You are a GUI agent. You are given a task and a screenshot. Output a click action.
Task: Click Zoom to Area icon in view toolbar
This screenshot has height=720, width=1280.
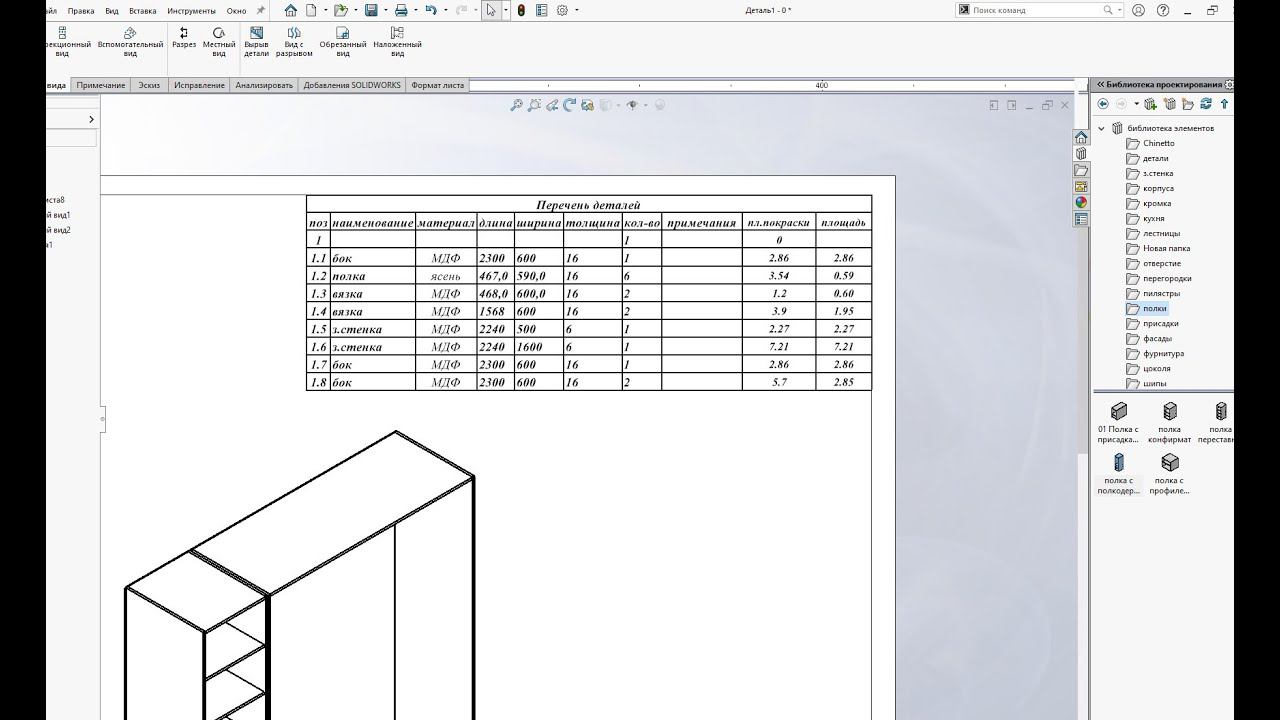(x=534, y=105)
